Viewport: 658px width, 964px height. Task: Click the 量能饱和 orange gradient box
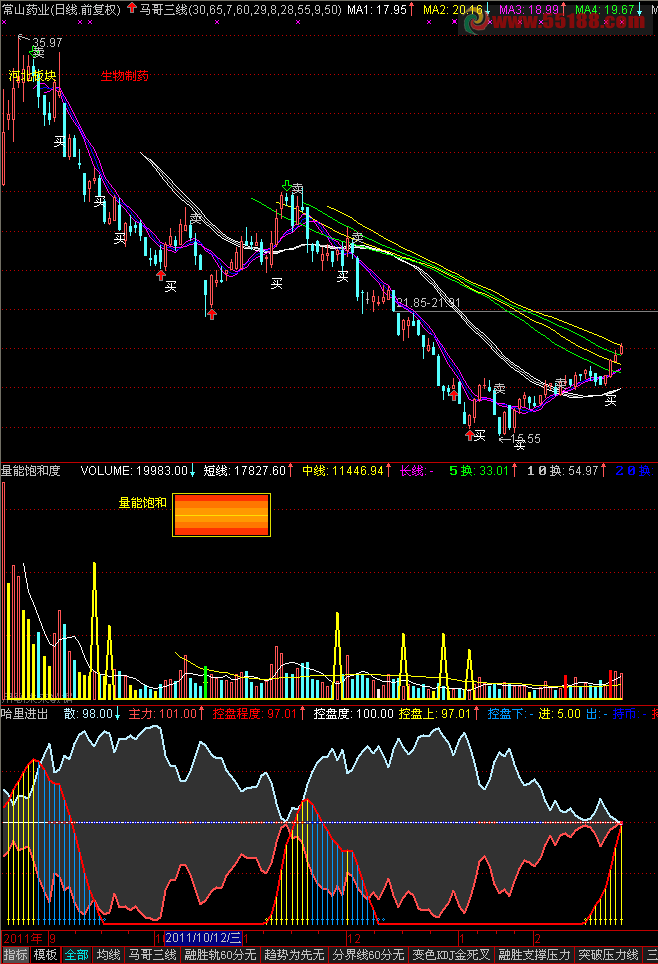click(221, 515)
